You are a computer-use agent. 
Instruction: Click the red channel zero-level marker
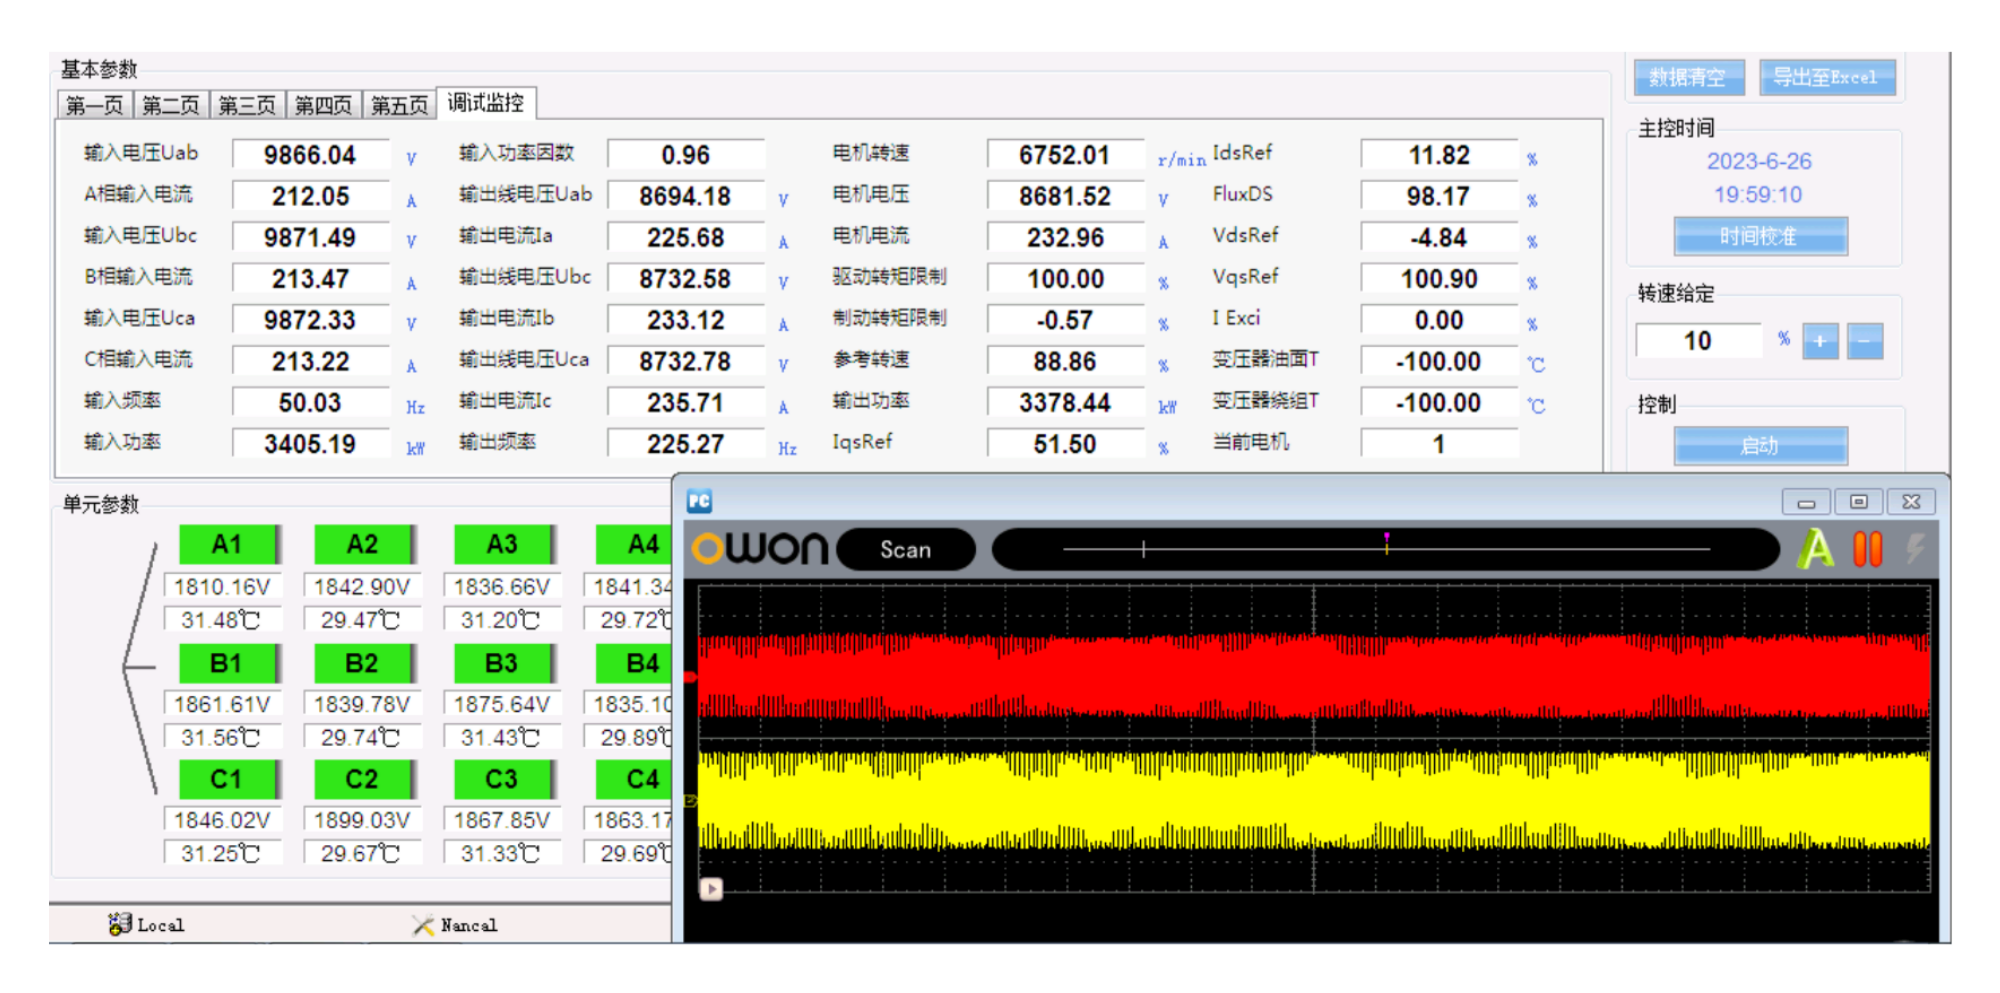690,677
